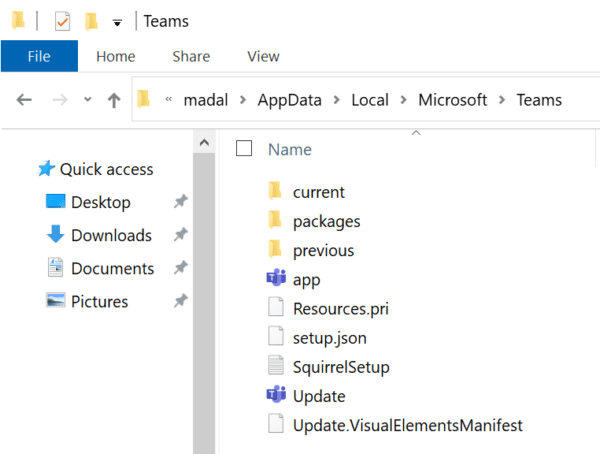Open the Recent locations dropdown chevron
600x454 pixels.
click(88, 100)
